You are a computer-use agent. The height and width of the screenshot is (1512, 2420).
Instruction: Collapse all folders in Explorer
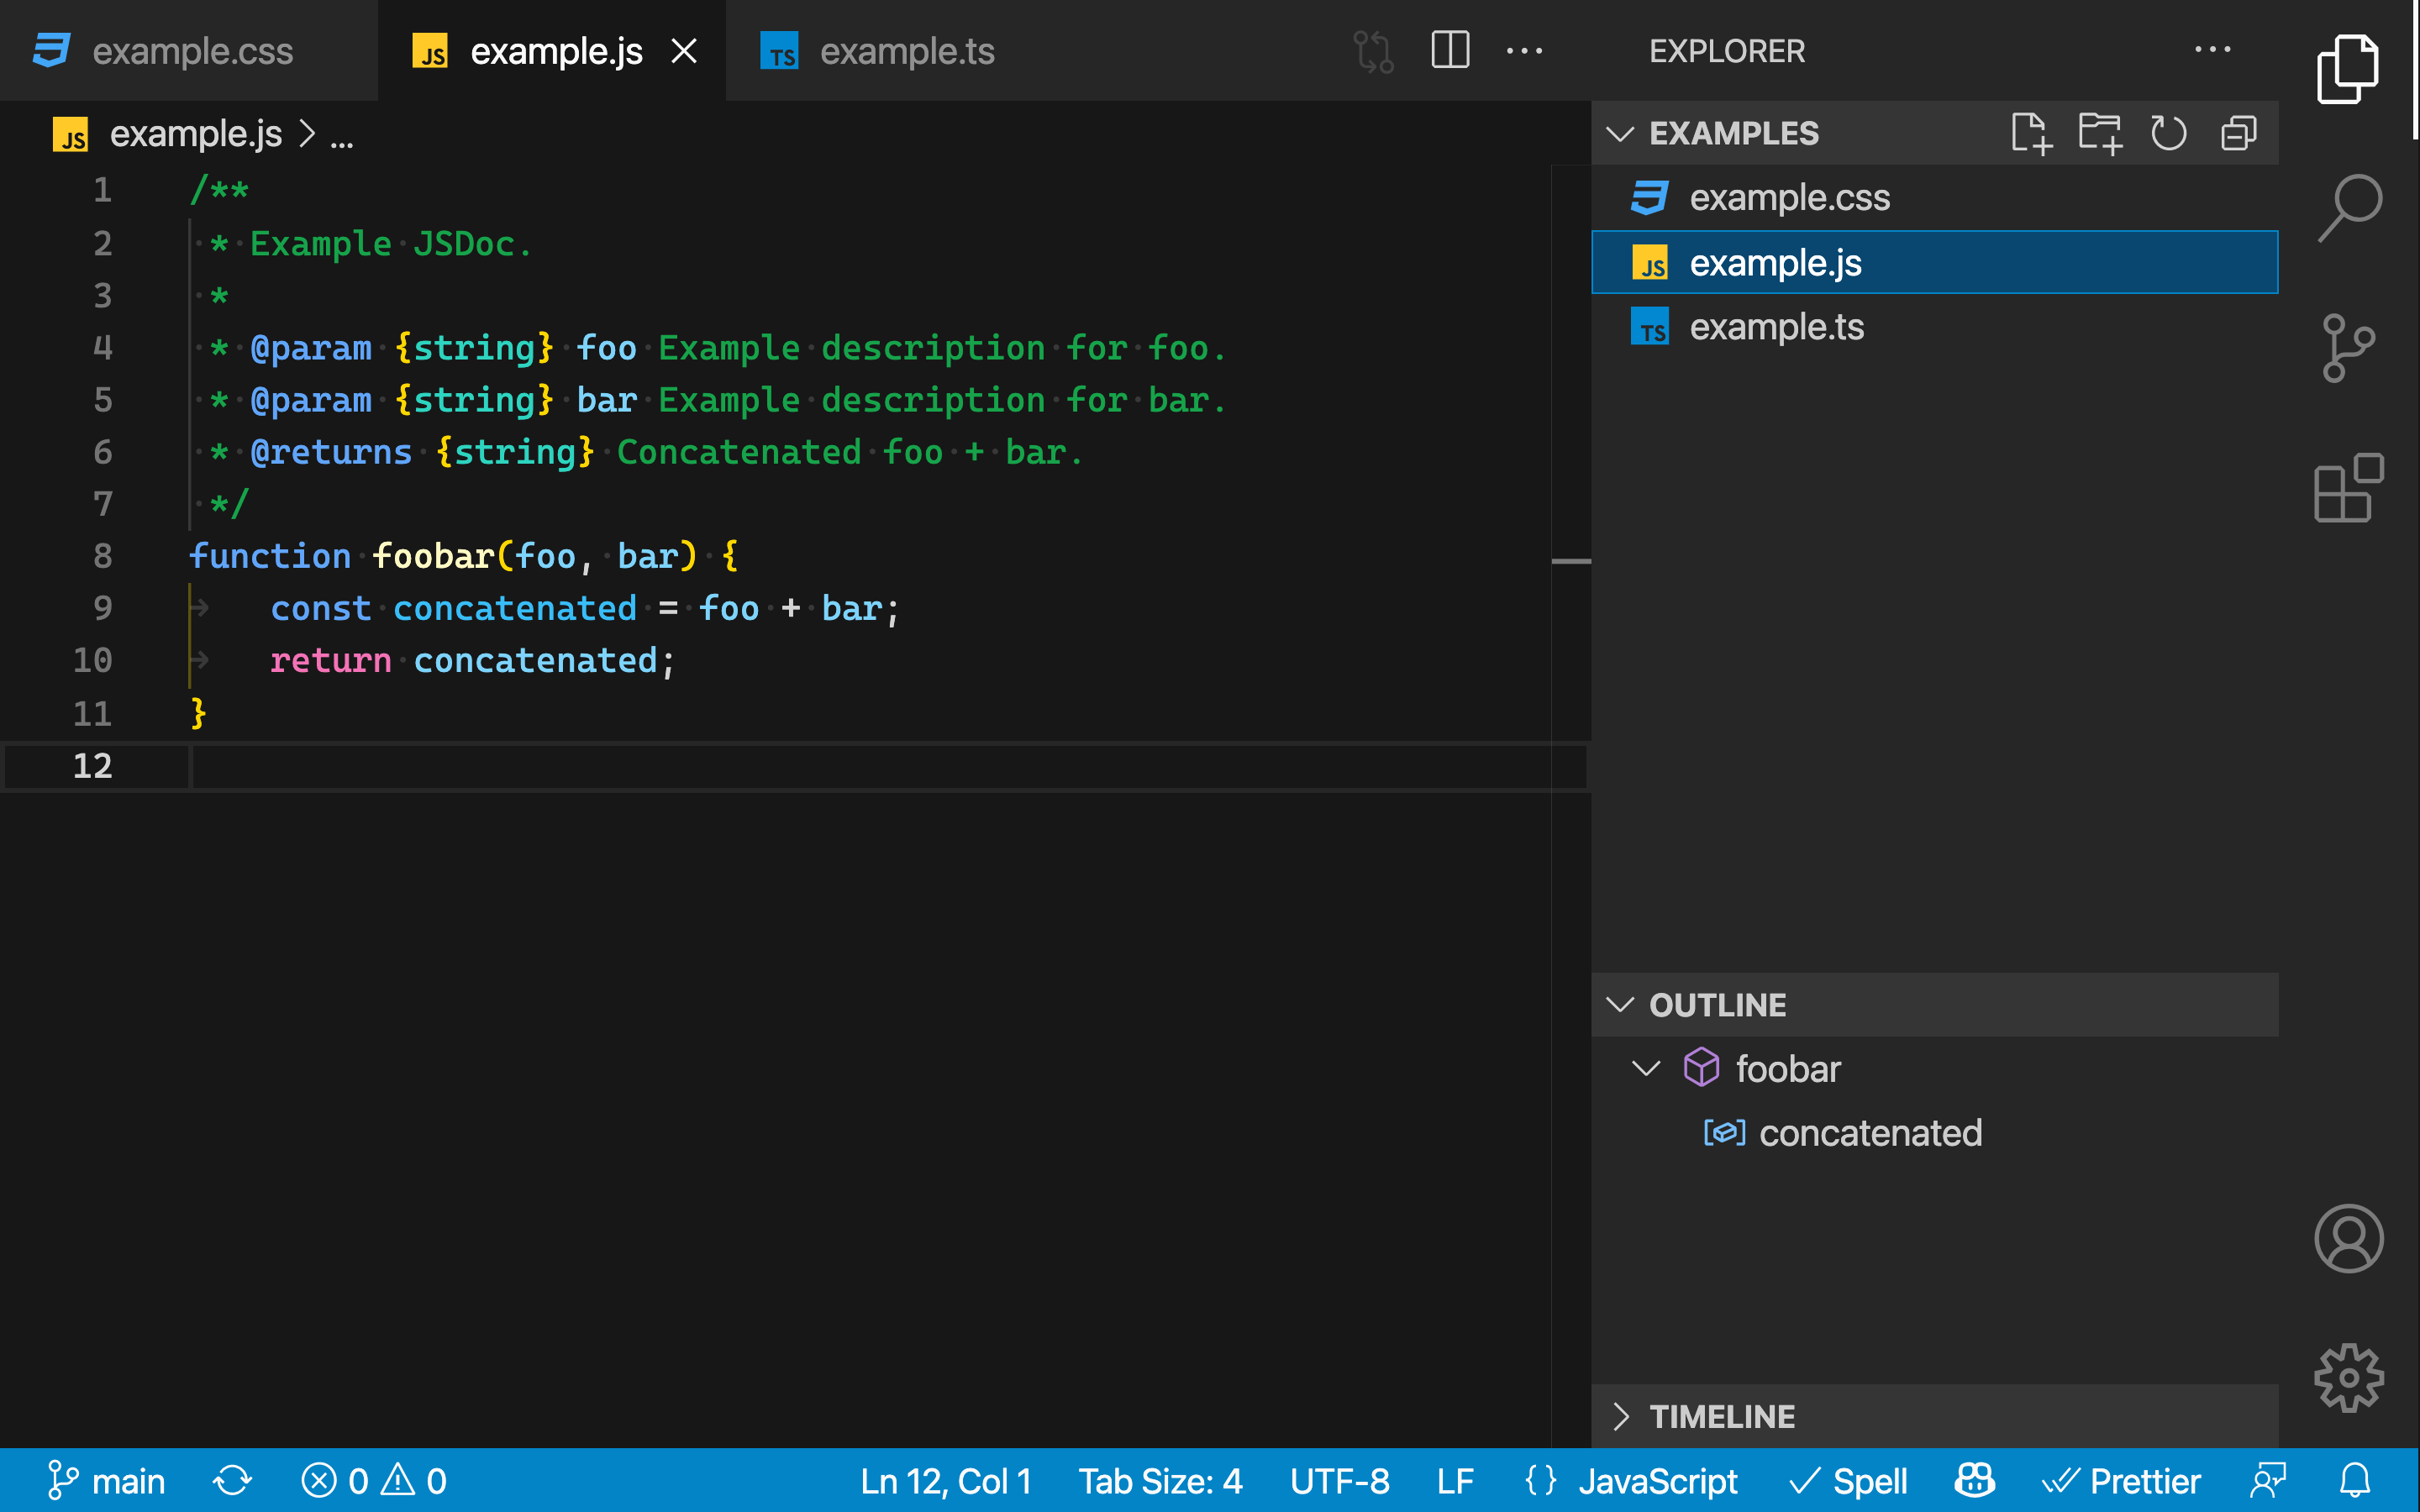tap(2238, 133)
